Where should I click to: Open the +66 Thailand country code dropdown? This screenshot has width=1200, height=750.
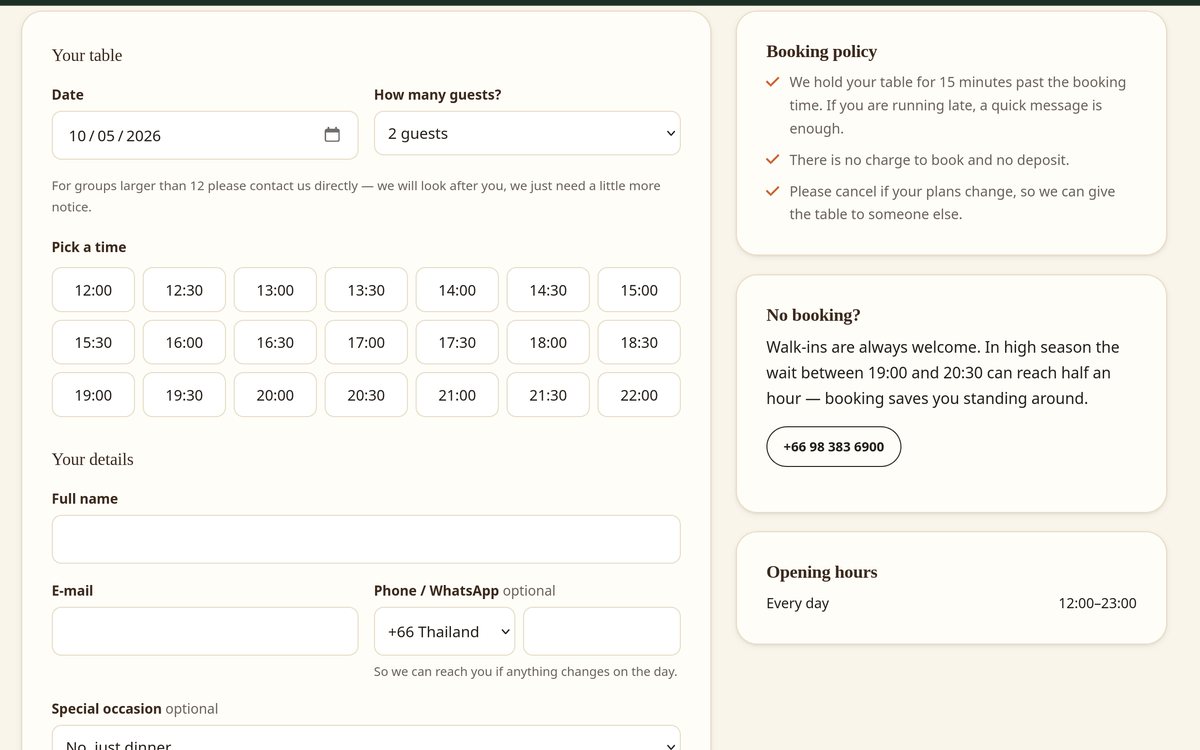coord(445,632)
